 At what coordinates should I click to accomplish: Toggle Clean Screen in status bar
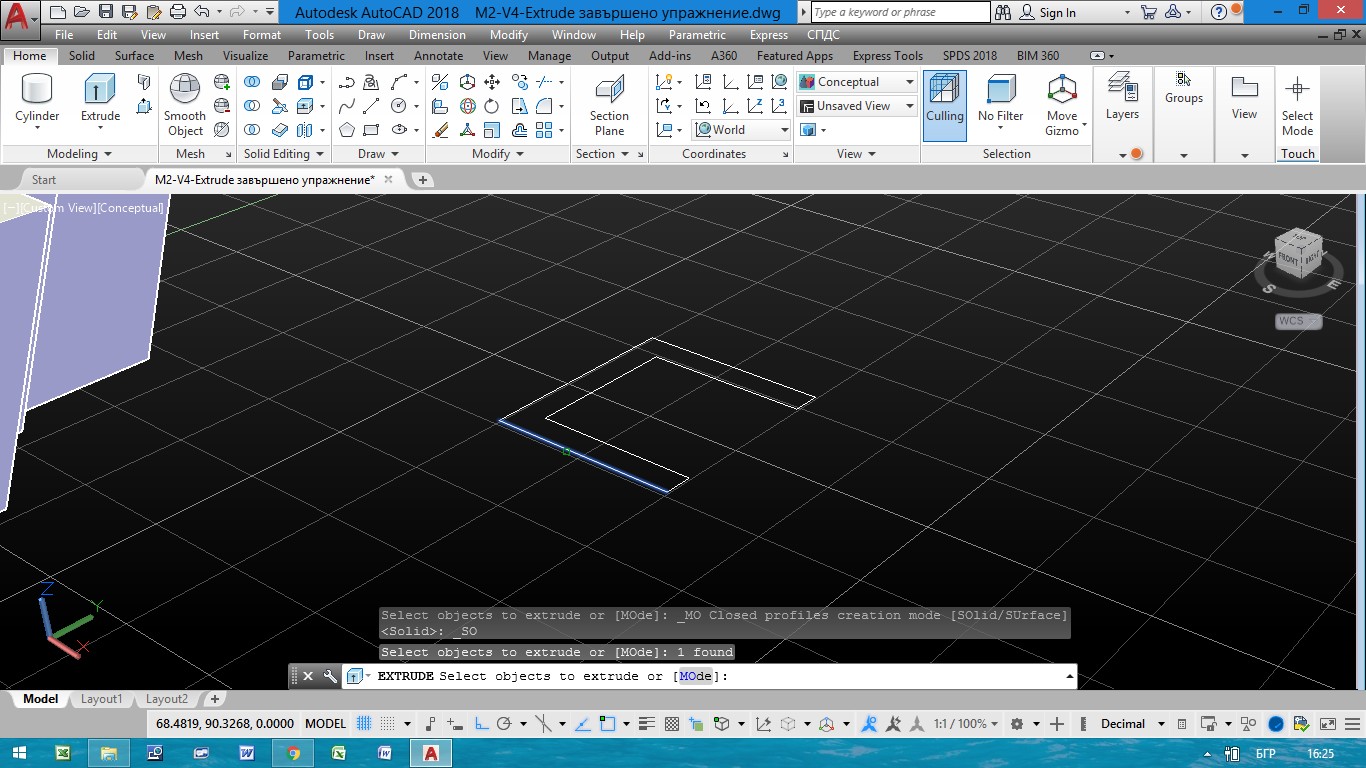click(x=1328, y=724)
